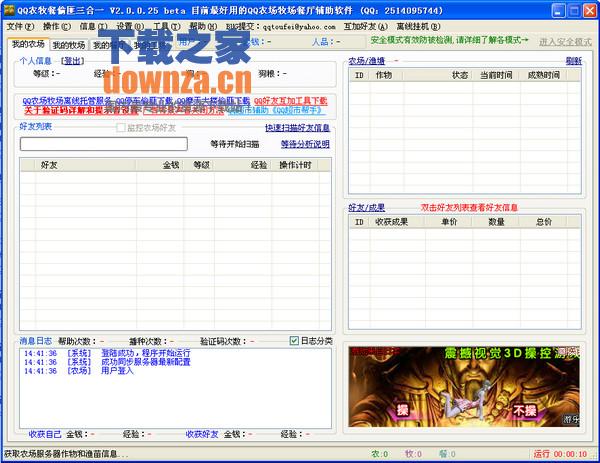Click the 牧:0 status bar counter
Viewport: 600px width, 463px height.
[413, 454]
